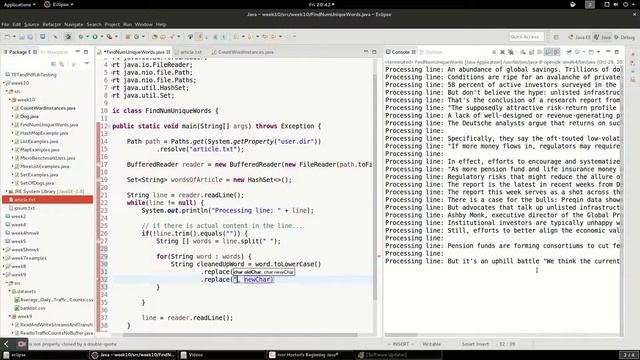The width and height of the screenshot is (640, 360).
Task: Click the Debug bug icon in toolbar
Action: click(81, 37)
